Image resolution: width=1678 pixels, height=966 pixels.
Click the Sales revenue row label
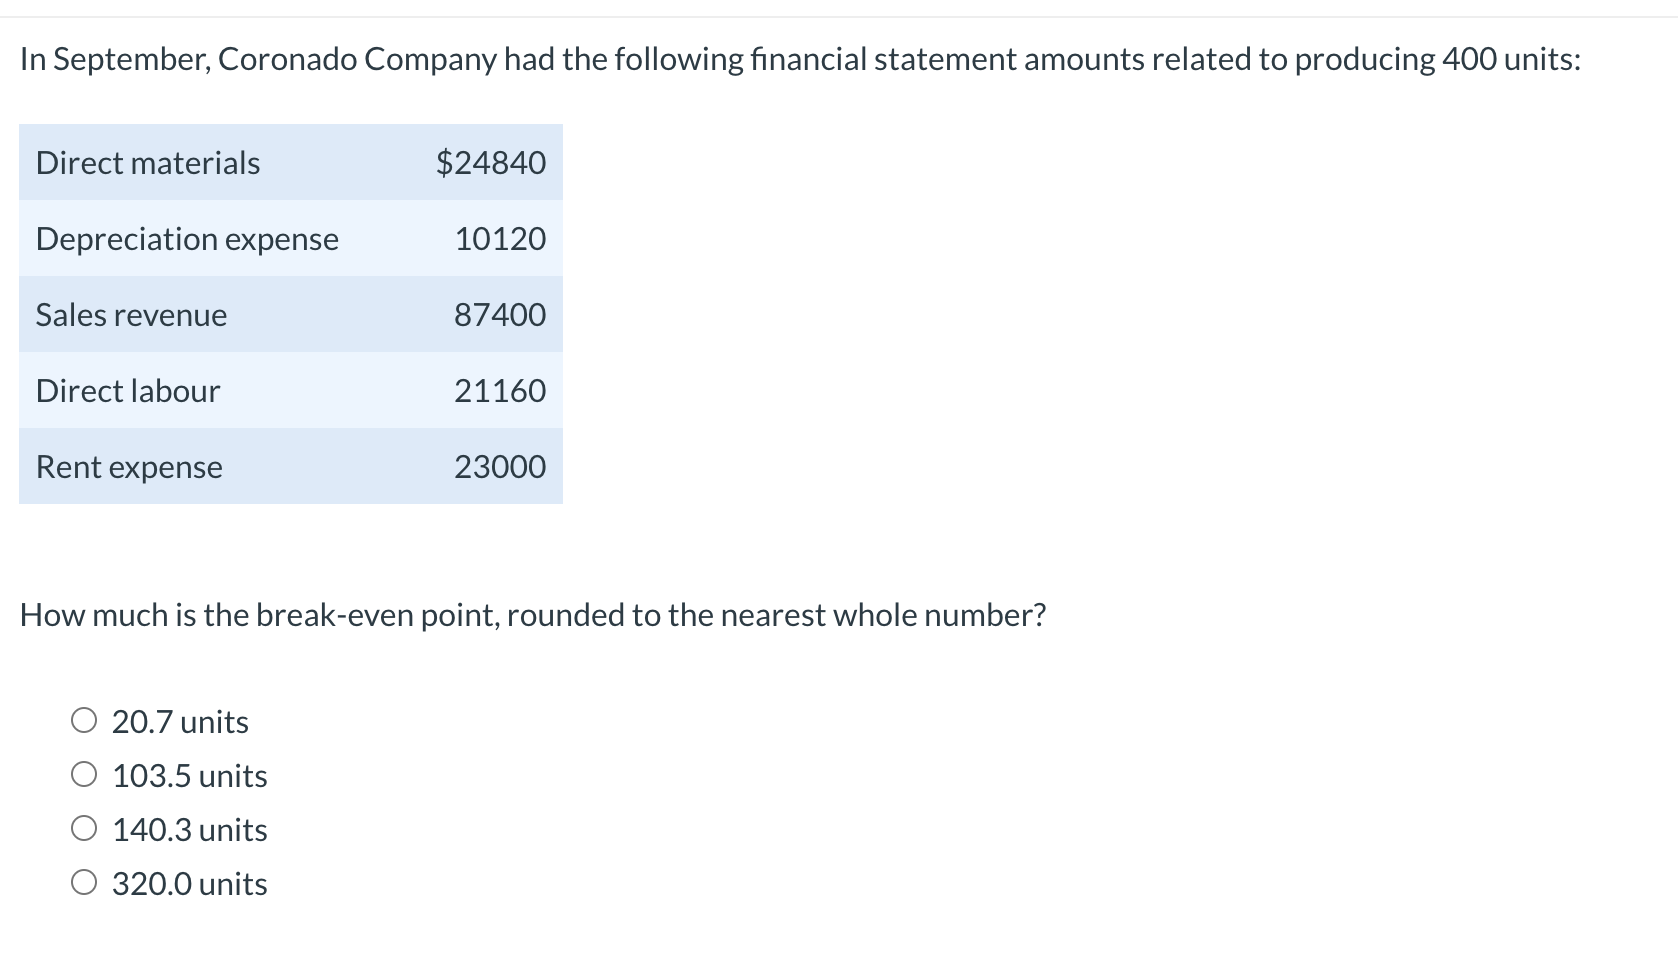[131, 314]
